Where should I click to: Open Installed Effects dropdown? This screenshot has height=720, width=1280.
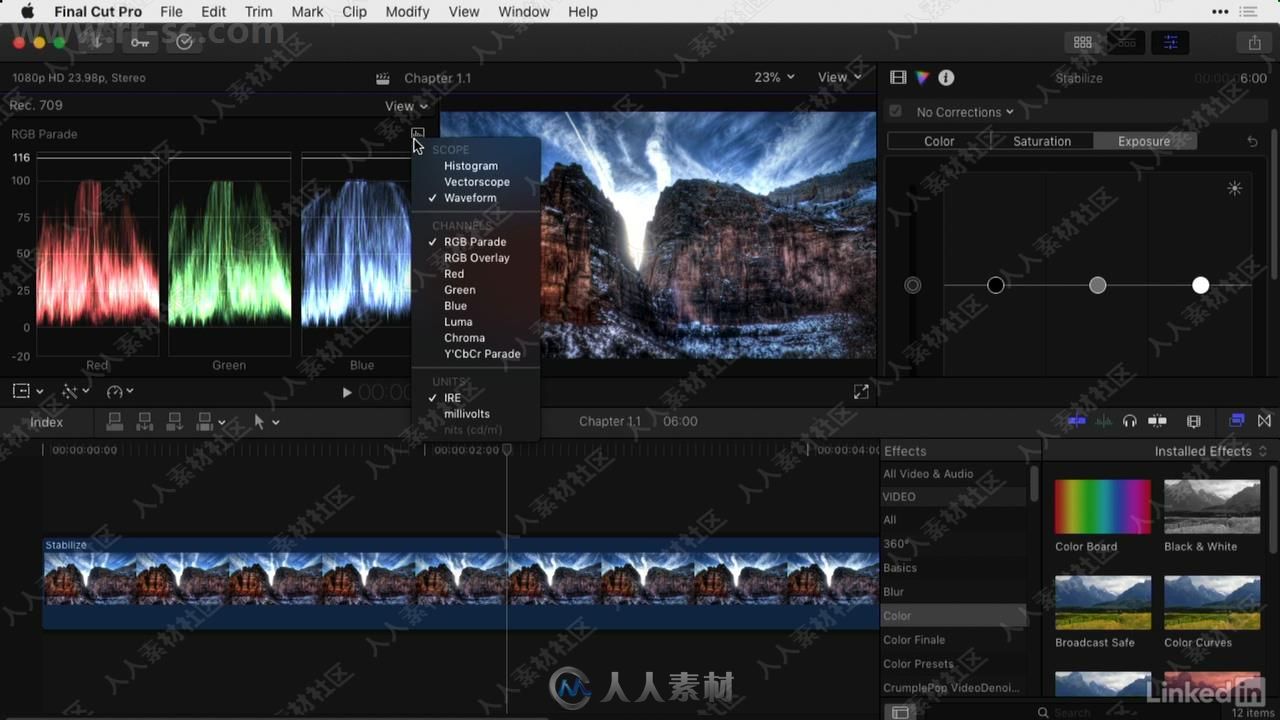[x=1210, y=451]
